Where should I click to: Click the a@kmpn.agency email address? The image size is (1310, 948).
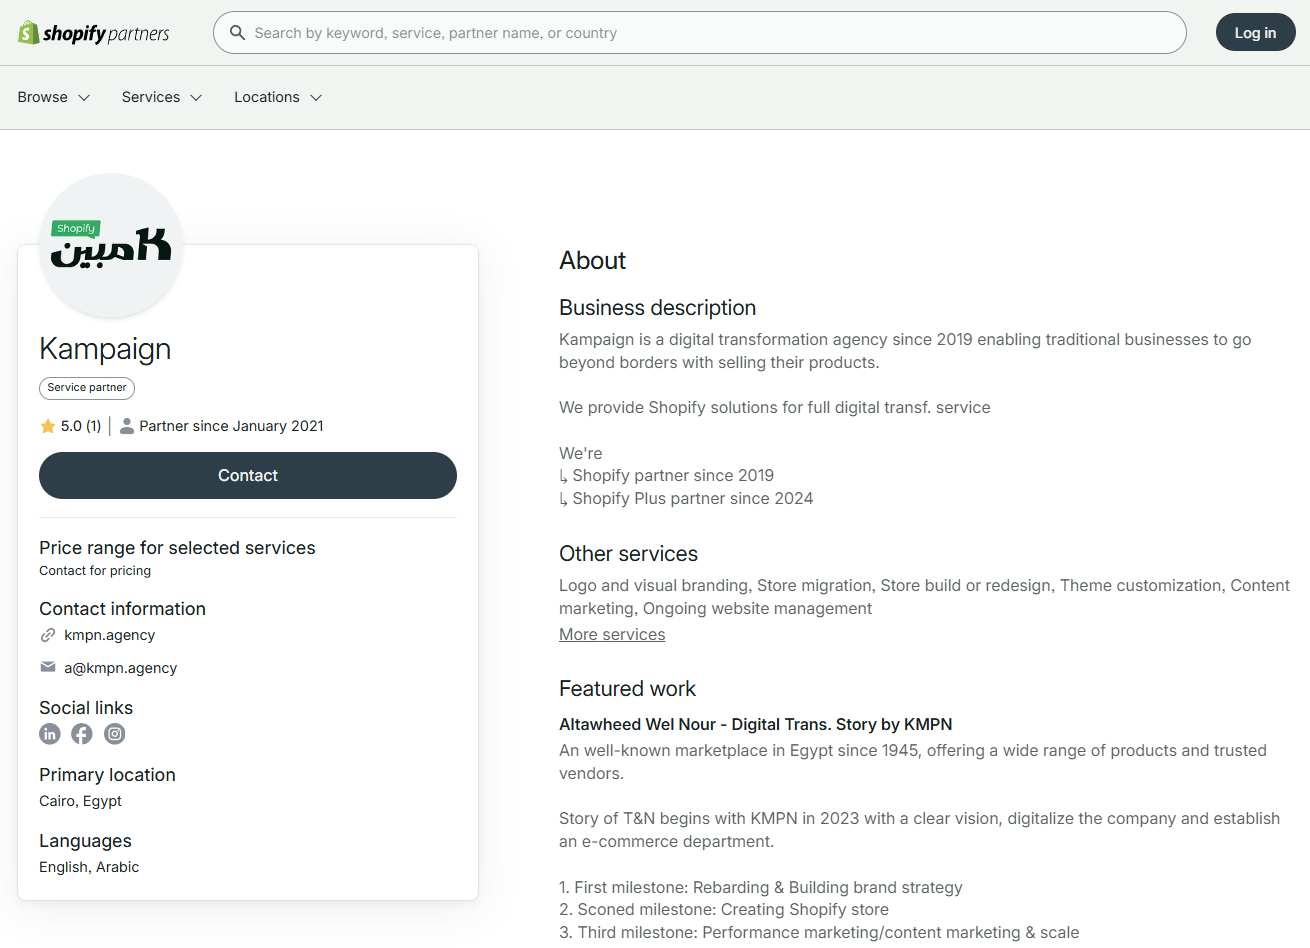point(121,668)
